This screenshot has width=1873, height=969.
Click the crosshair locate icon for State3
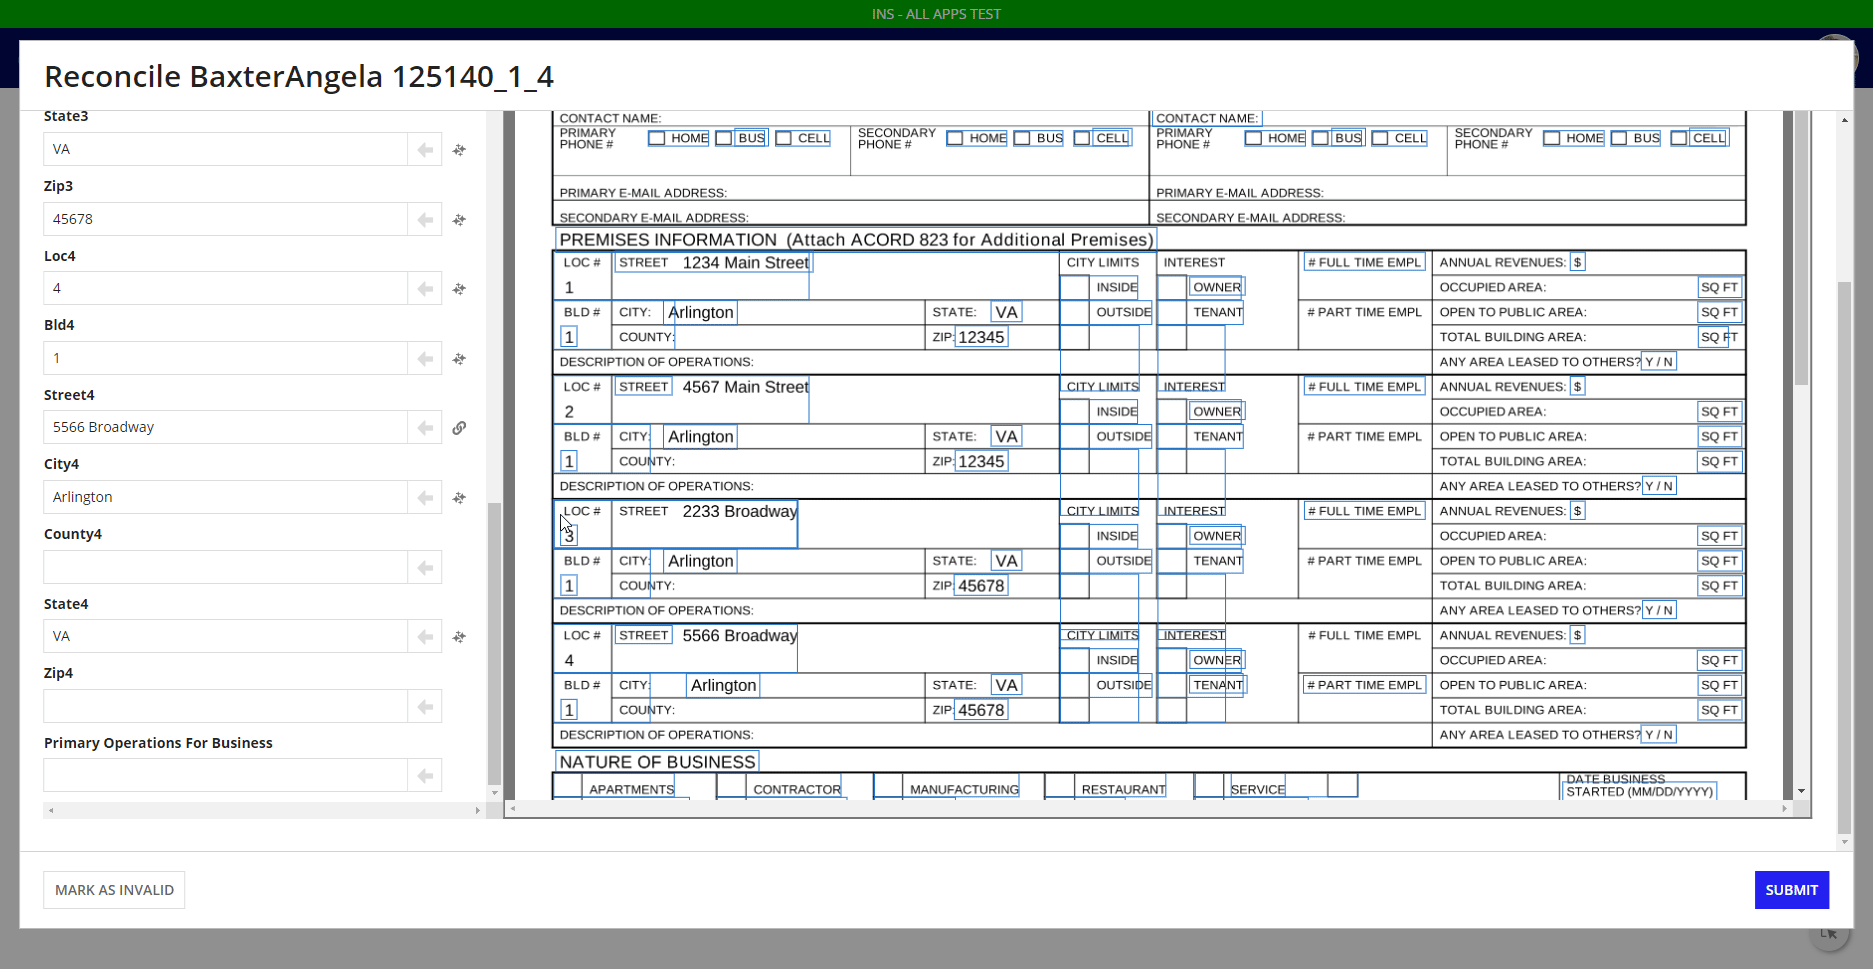(x=459, y=150)
